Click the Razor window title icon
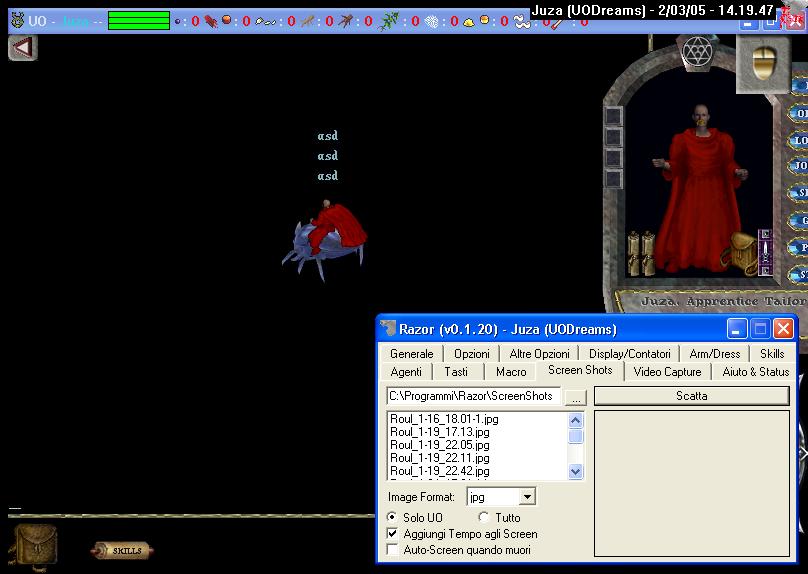 (x=388, y=328)
